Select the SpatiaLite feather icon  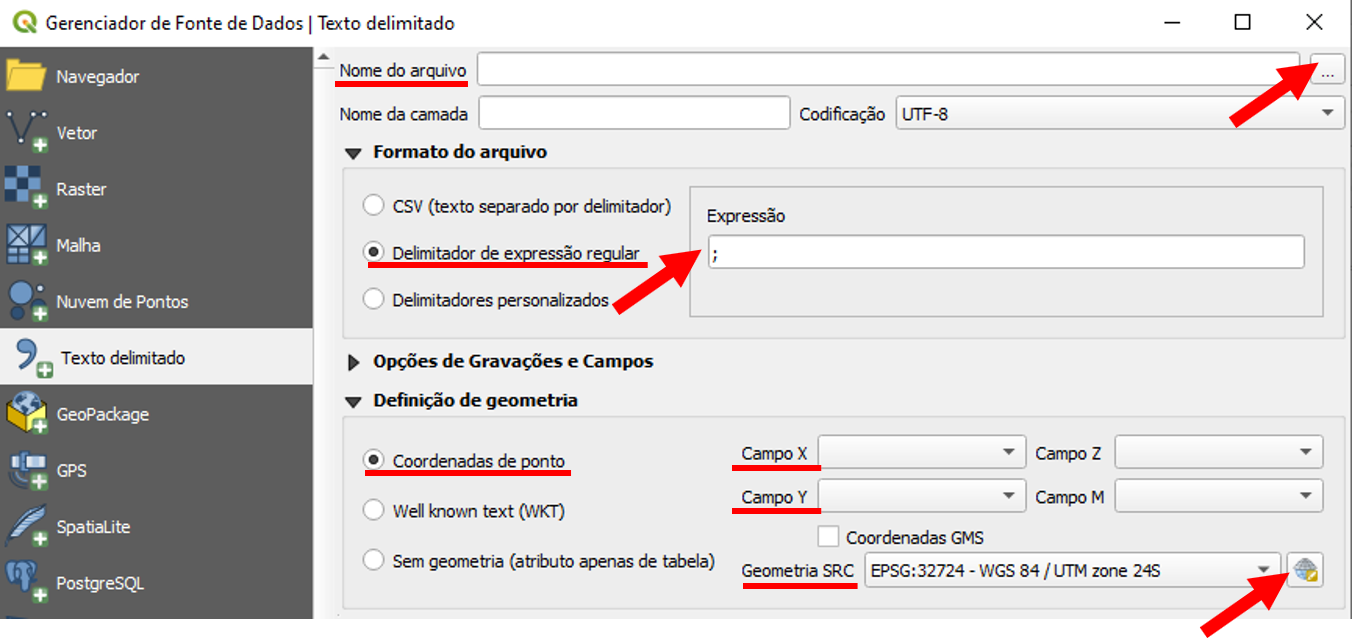[26, 526]
